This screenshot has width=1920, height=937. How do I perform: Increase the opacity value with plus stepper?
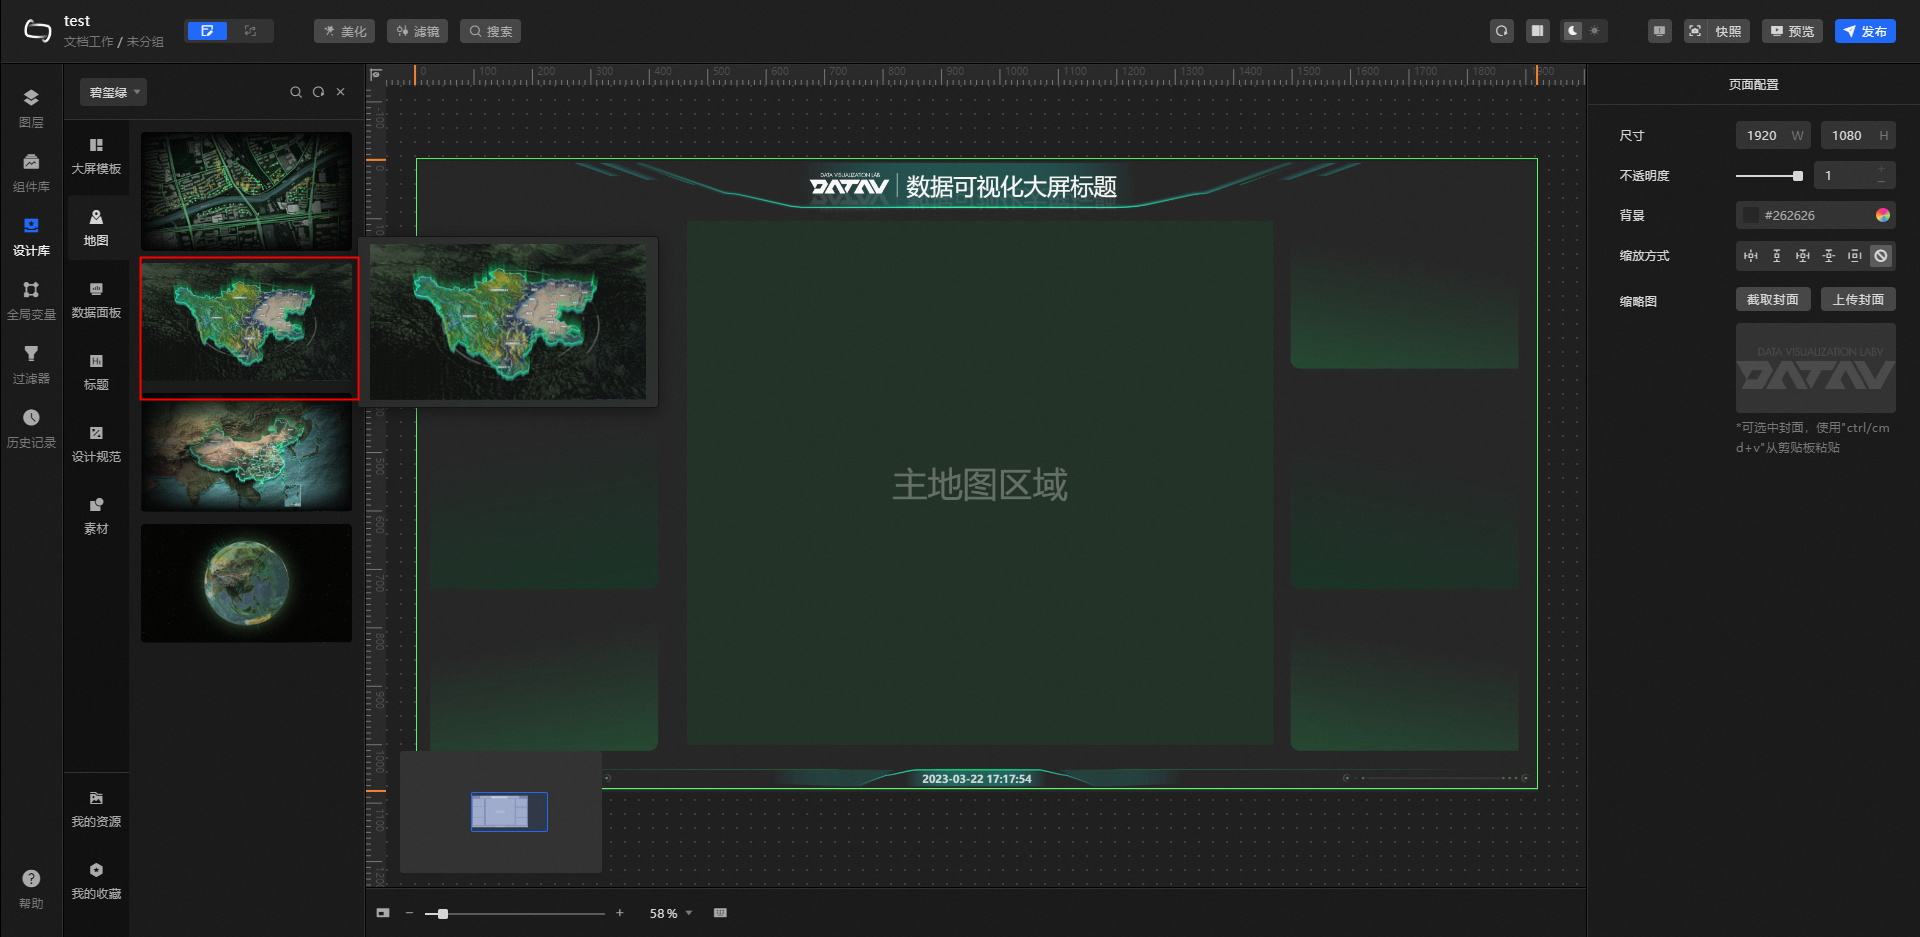pos(1881,169)
